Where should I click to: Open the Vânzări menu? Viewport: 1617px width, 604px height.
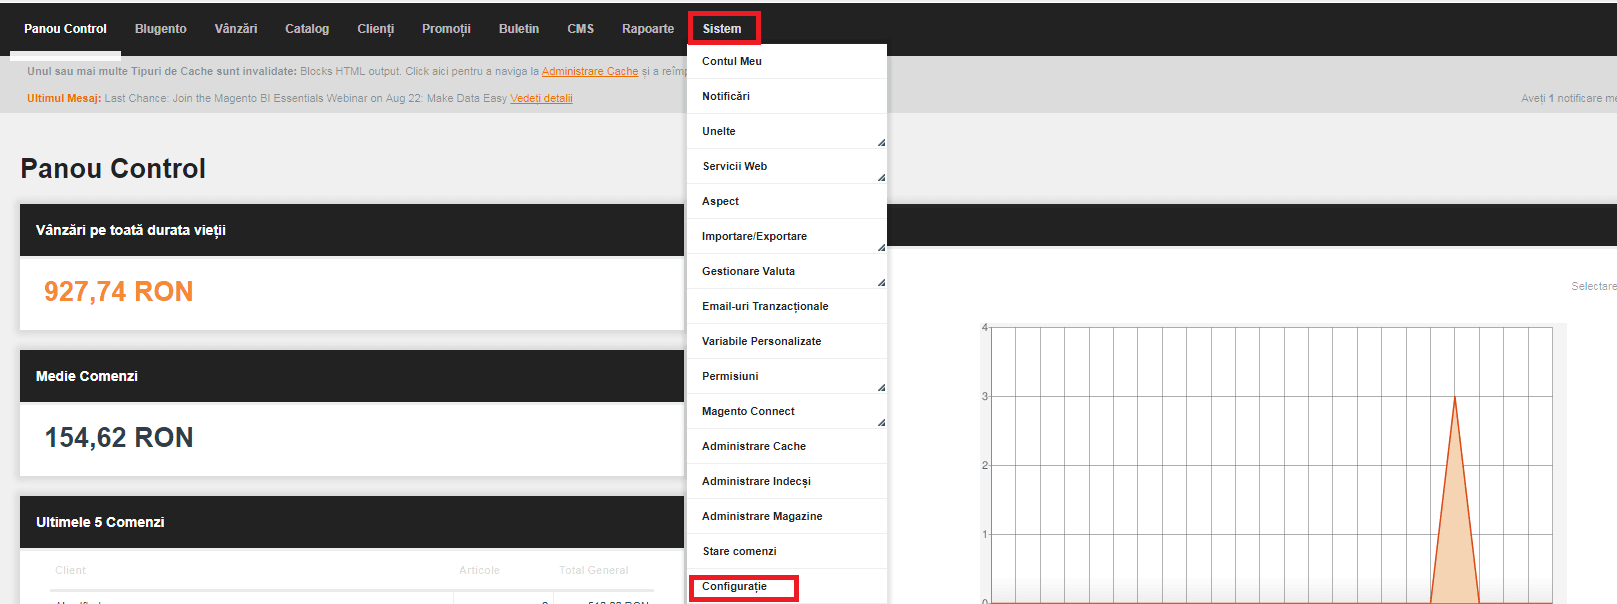pyautogui.click(x=236, y=29)
